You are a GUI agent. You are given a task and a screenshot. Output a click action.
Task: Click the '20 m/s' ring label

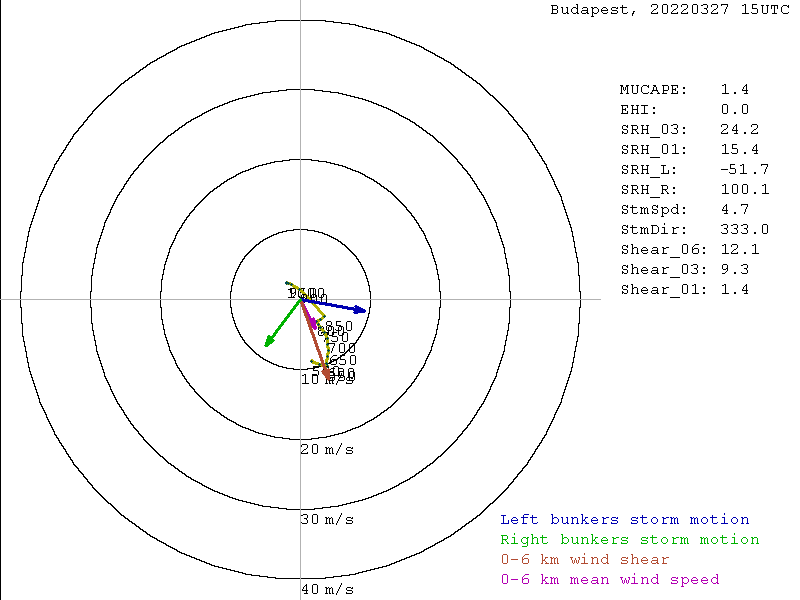pos(327,449)
